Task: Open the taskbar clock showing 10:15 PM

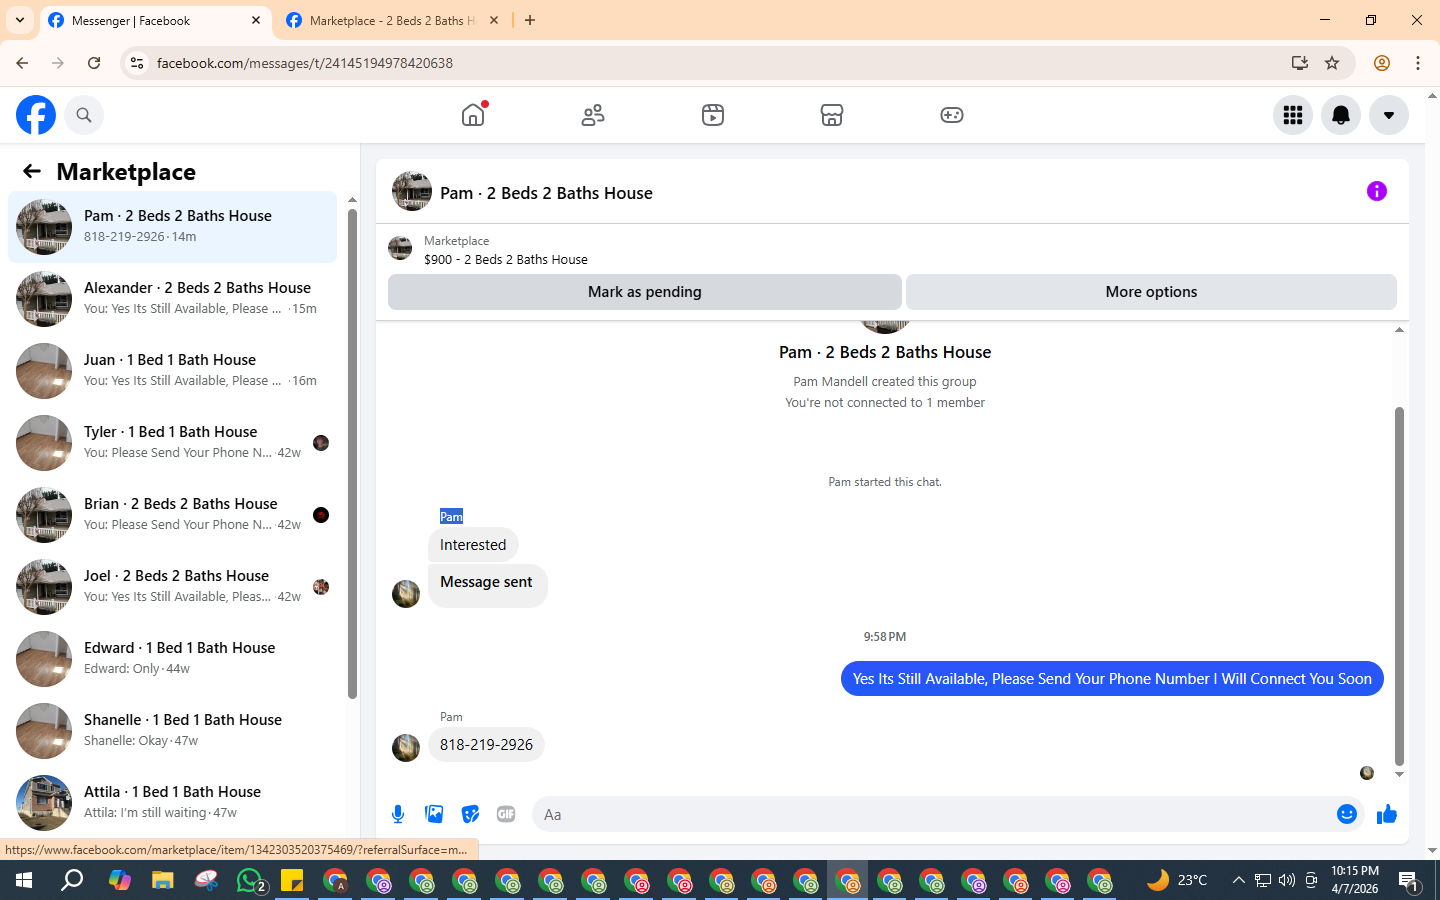Action: pos(1355,880)
